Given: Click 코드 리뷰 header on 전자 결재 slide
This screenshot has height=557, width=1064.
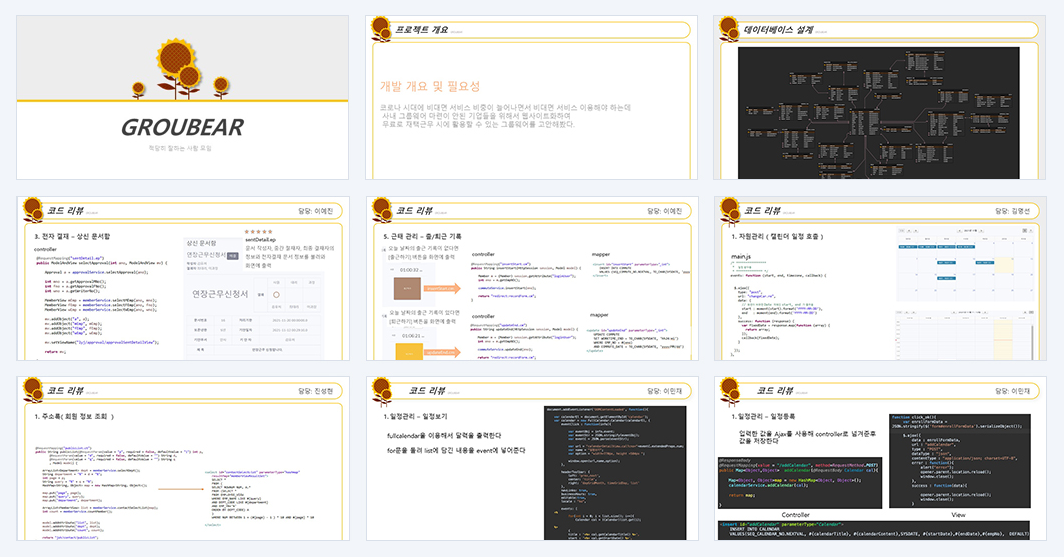Looking at the screenshot, I should (x=65, y=210).
